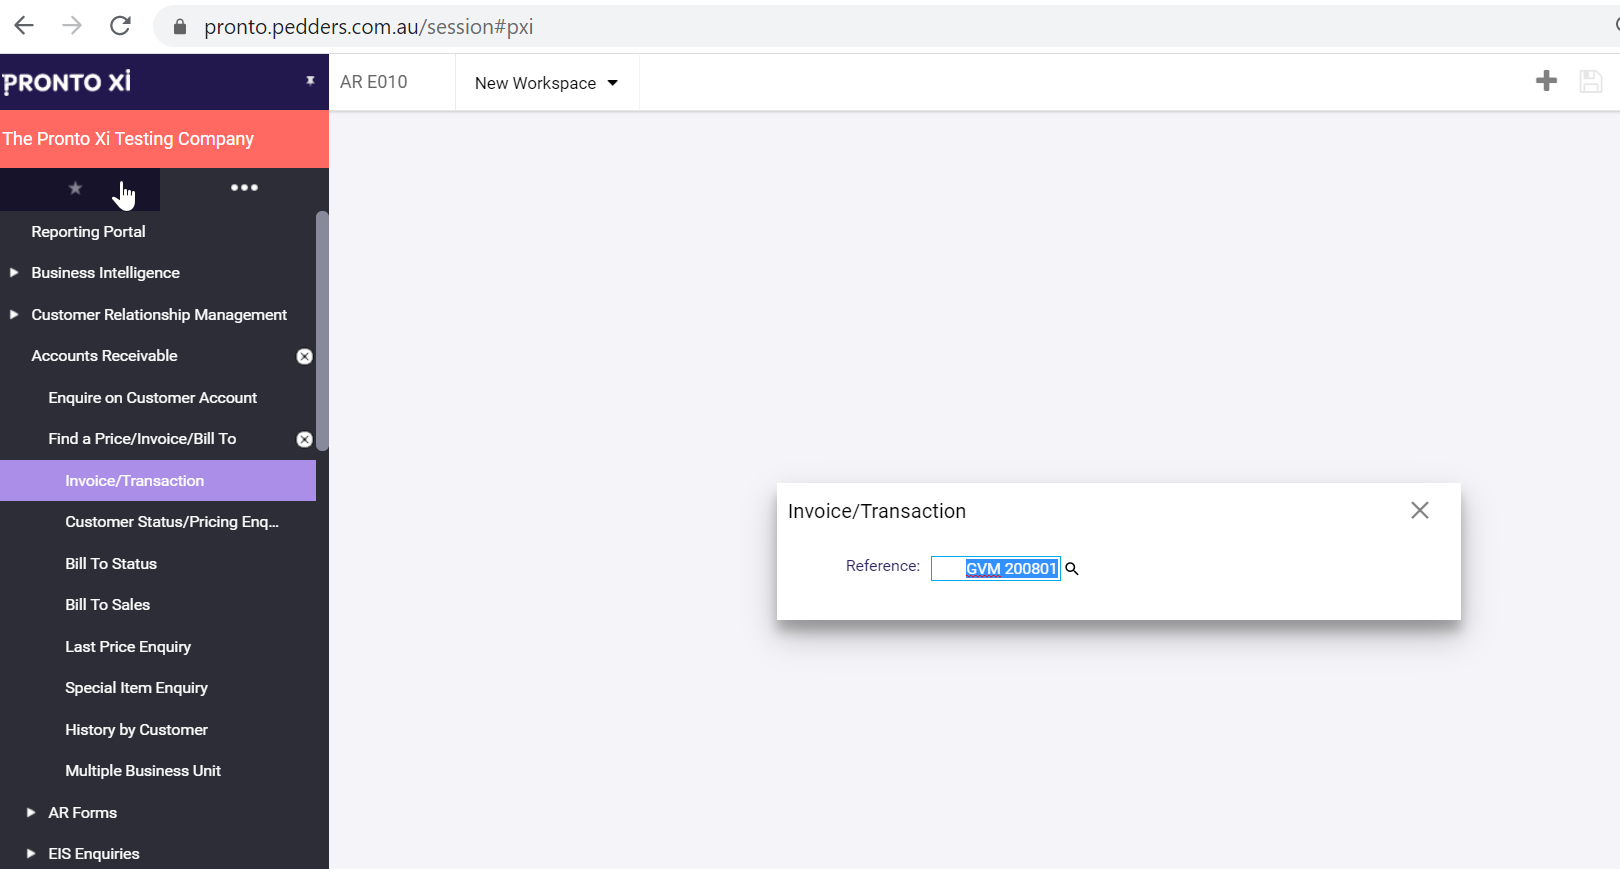The width and height of the screenshot is (1620, 869).
Task: Click the Pronto Xi logo
Action: click(x=67, y=82)
